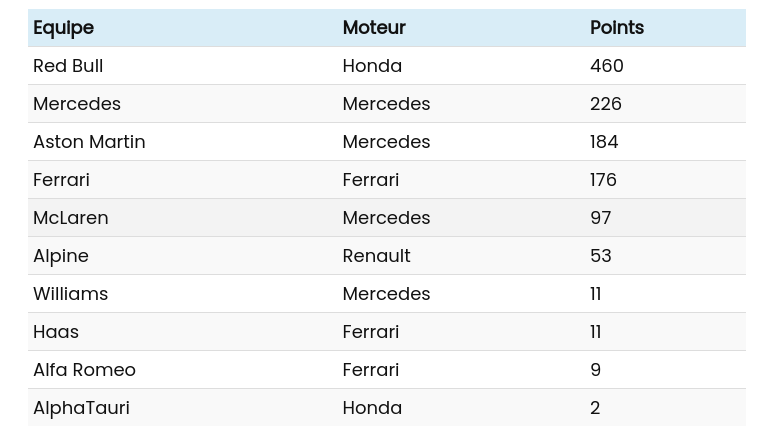Select the Alpine team cell
The image size is (761, 429).
(61, 256)
